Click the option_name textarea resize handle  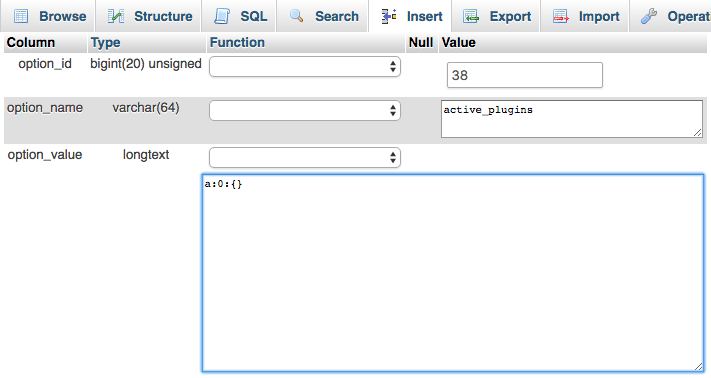click(698, 133)
